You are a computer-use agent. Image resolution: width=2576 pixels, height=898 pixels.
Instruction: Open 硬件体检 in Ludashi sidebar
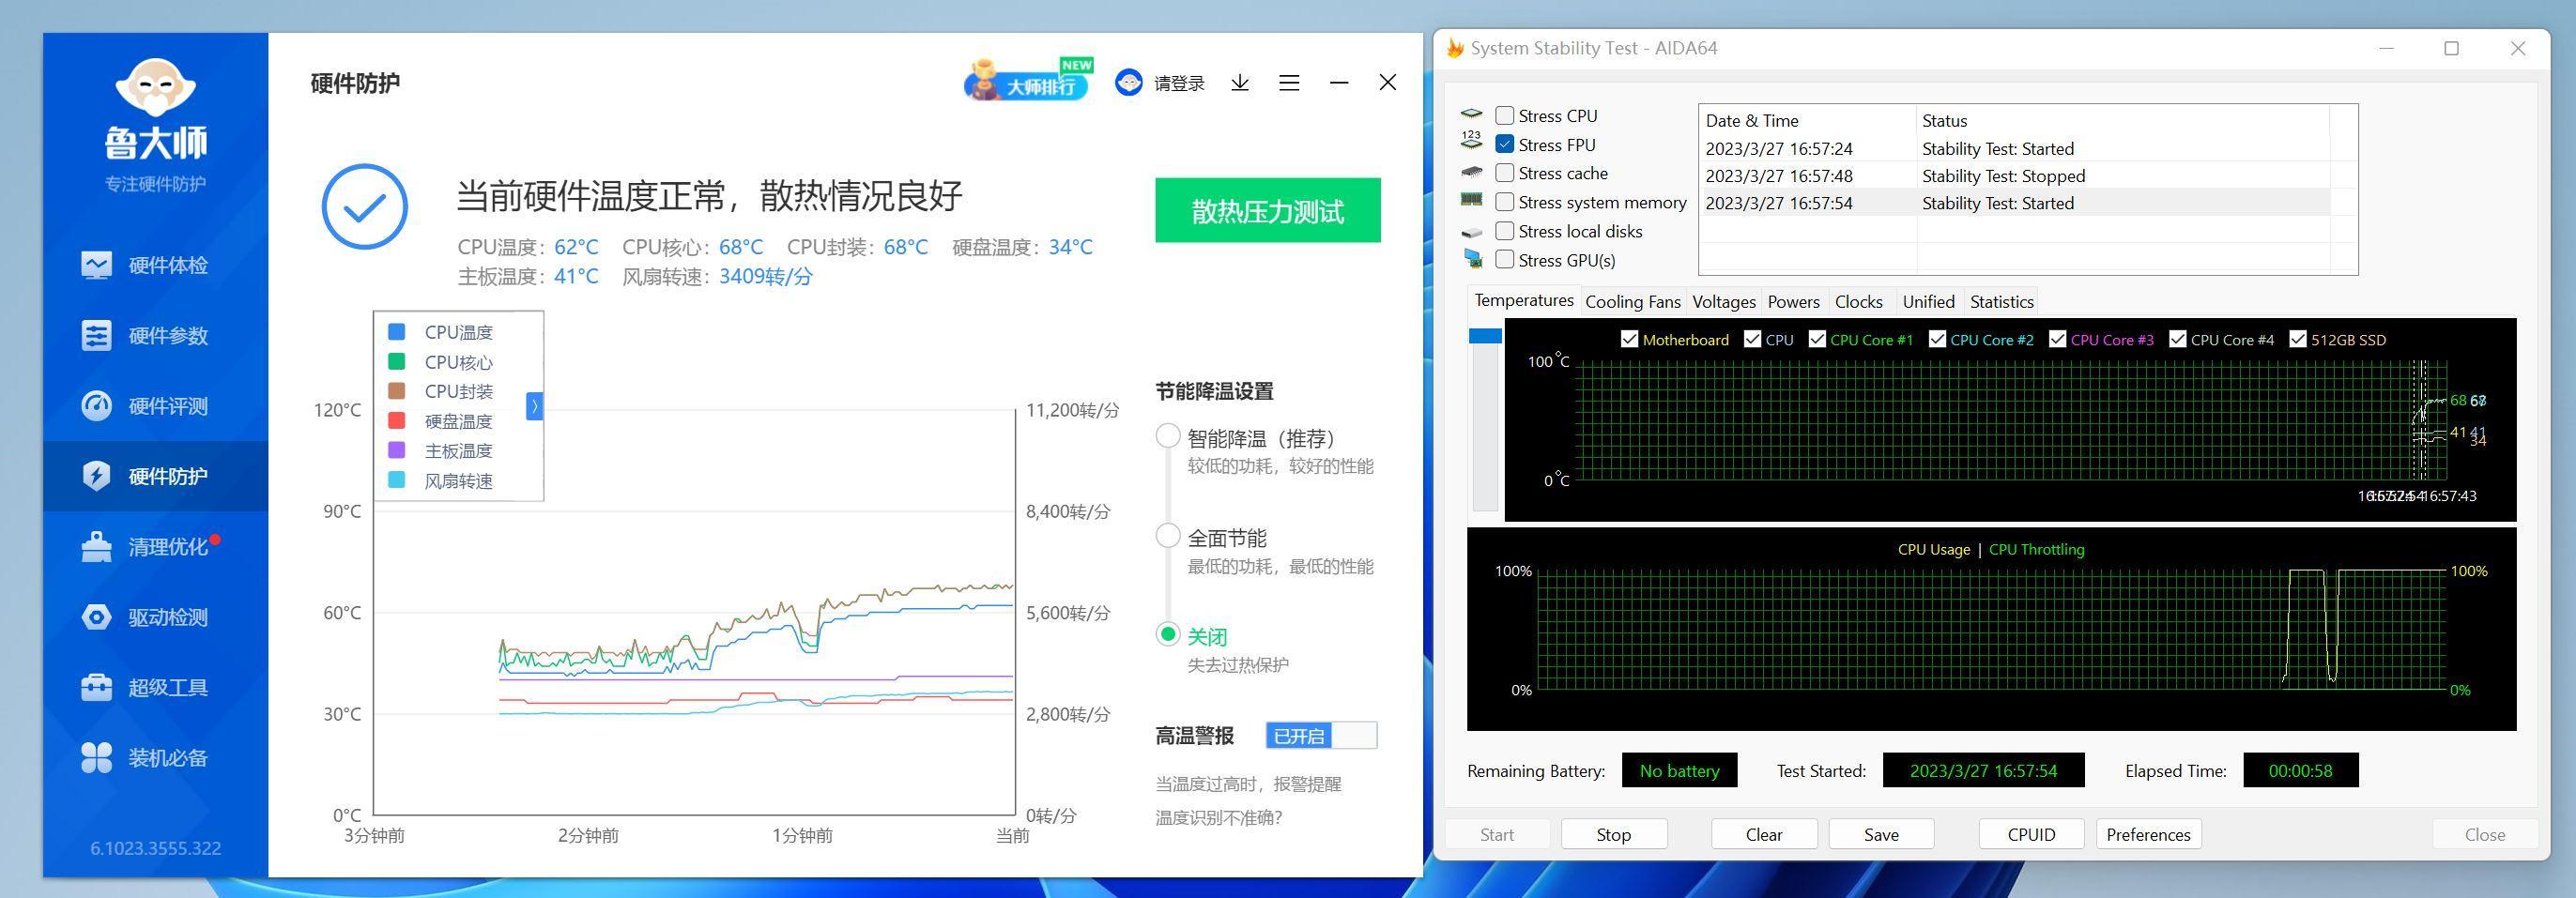pos(145,265)
